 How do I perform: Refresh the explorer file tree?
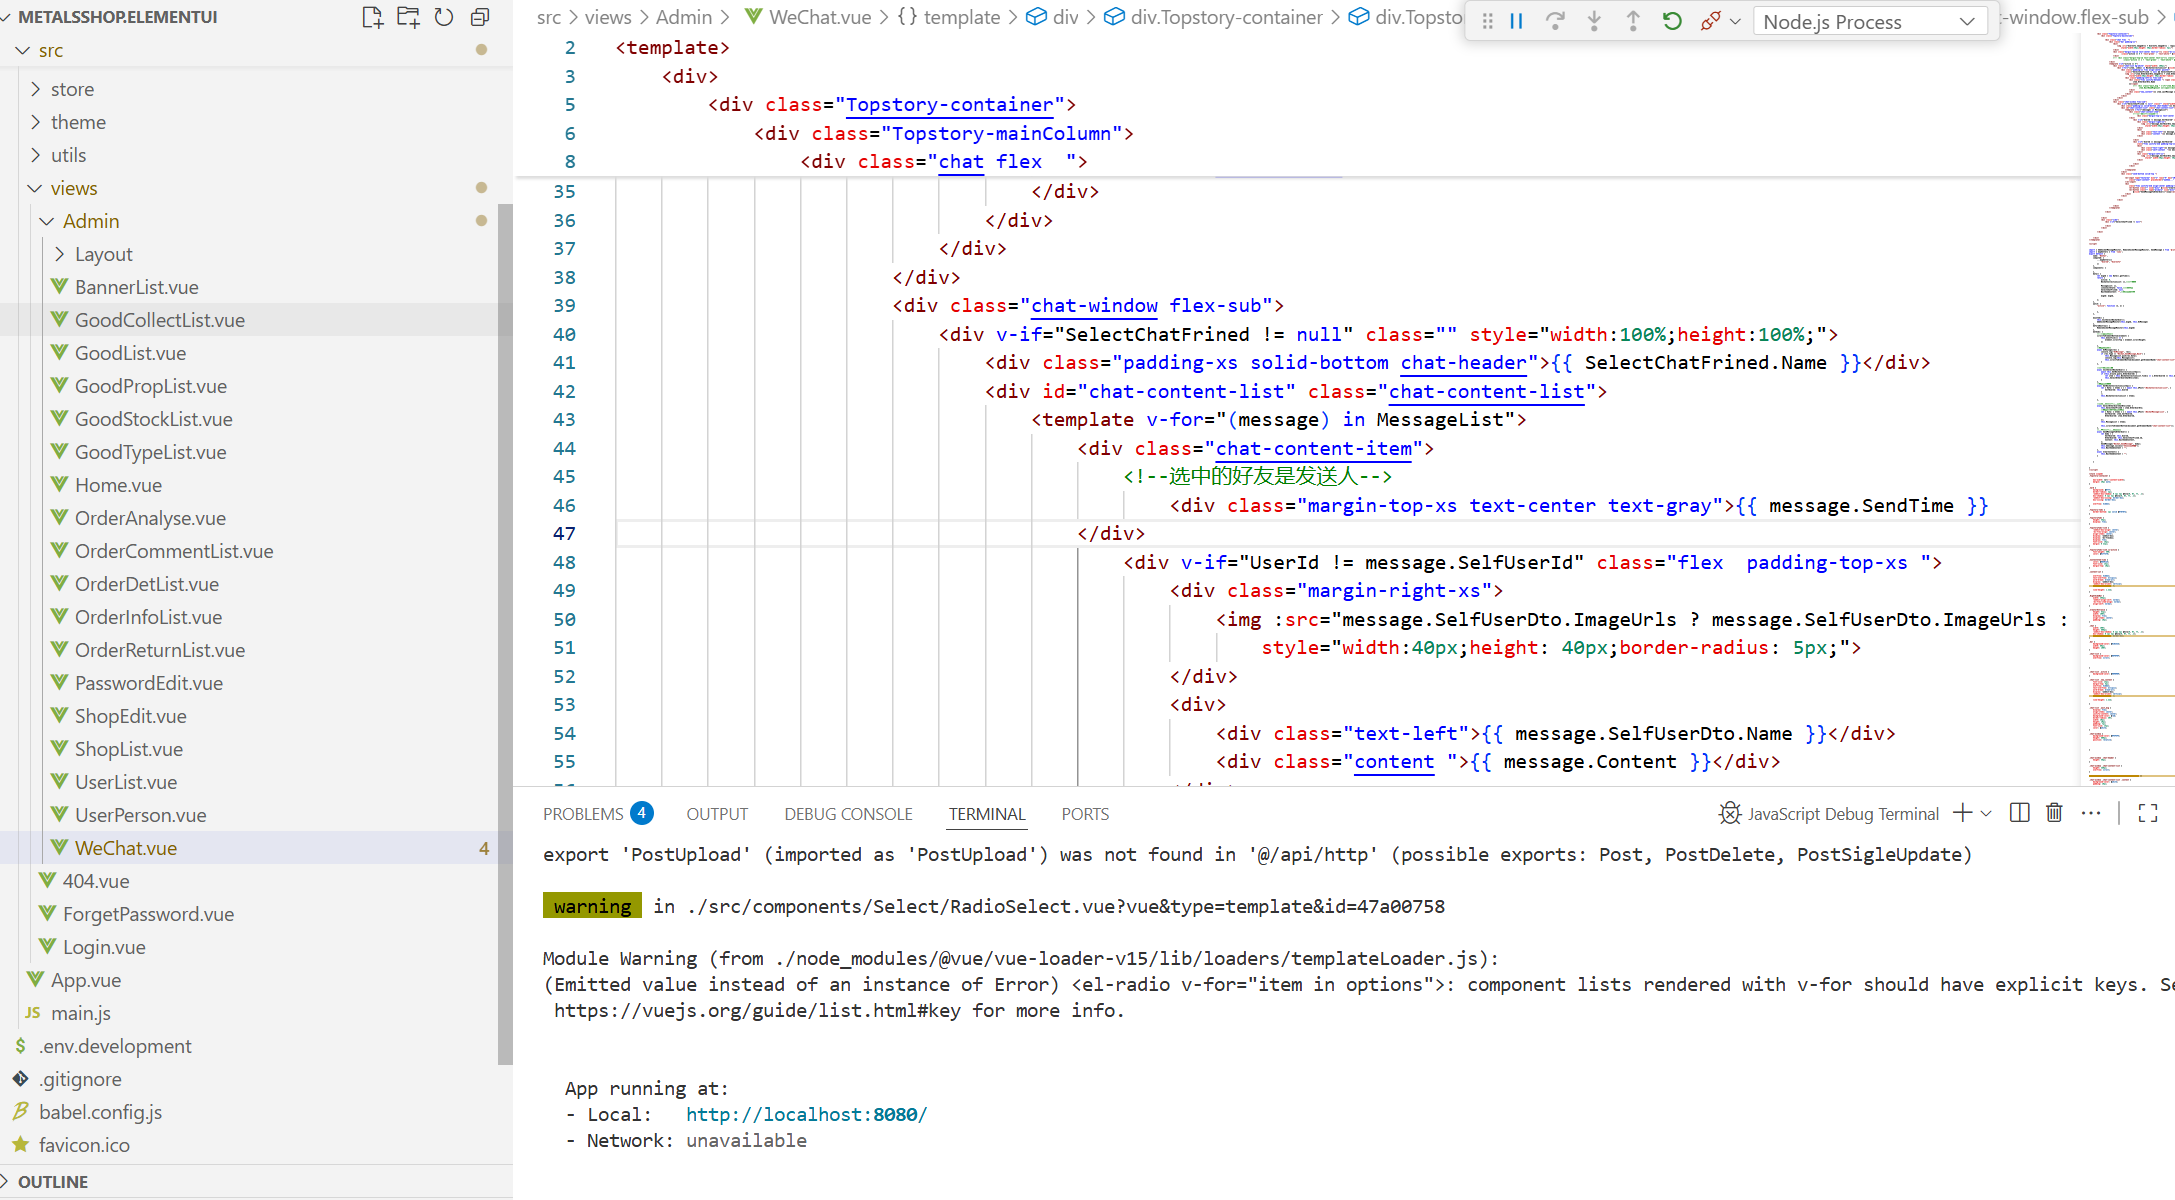444,17
